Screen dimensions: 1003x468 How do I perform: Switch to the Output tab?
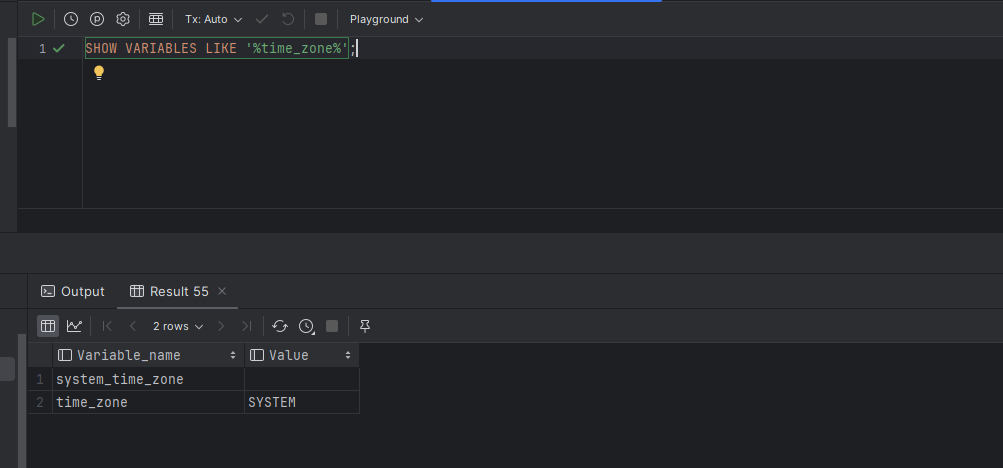[73, 292]
